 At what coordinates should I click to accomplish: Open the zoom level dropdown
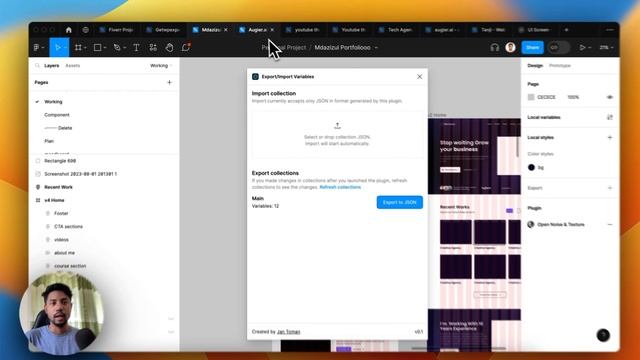(x=606, y=48)
